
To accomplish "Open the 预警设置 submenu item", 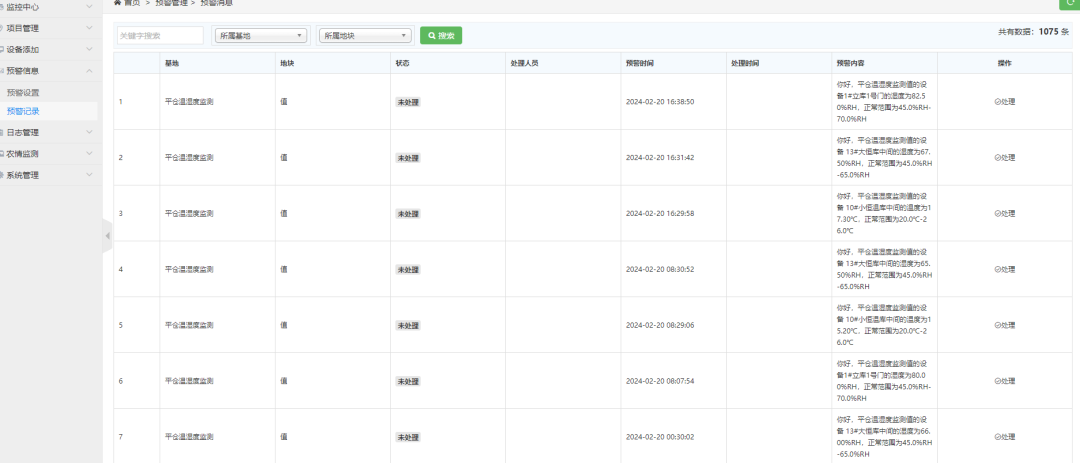I will [23, 92].
